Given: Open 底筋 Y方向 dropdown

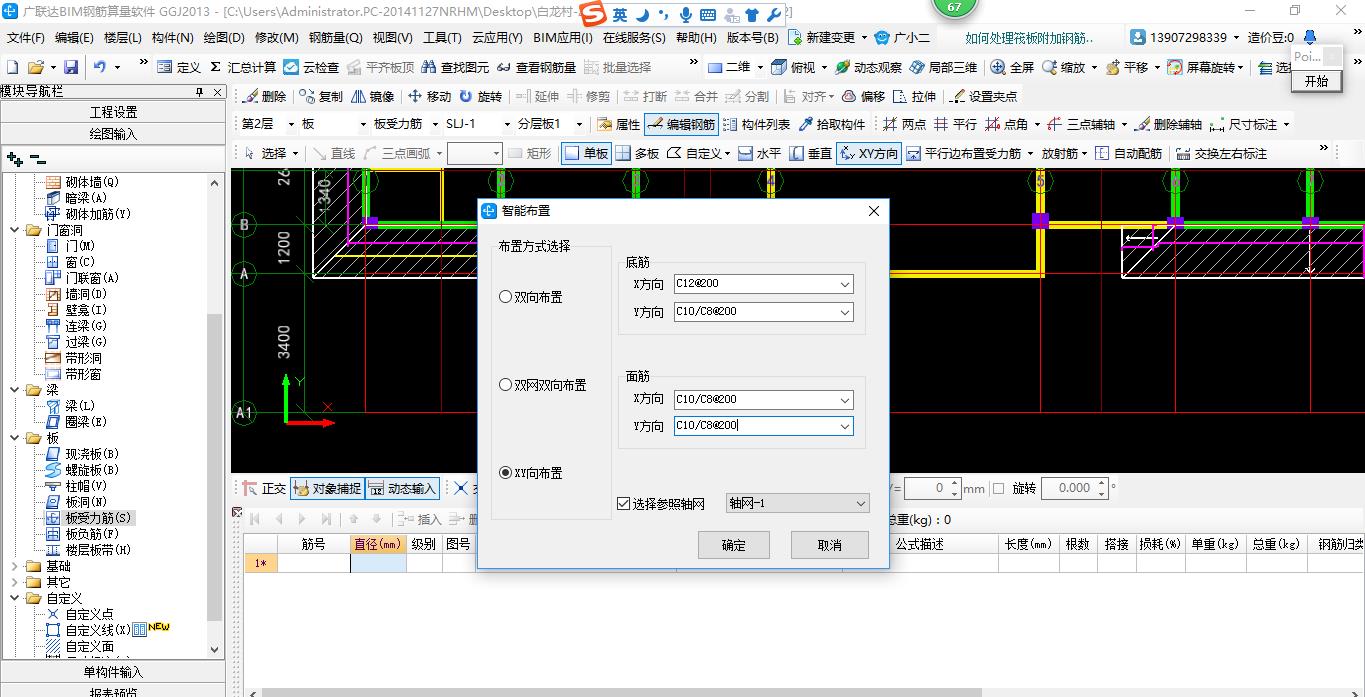Looking at the screenshot, I should coord(845,312).
